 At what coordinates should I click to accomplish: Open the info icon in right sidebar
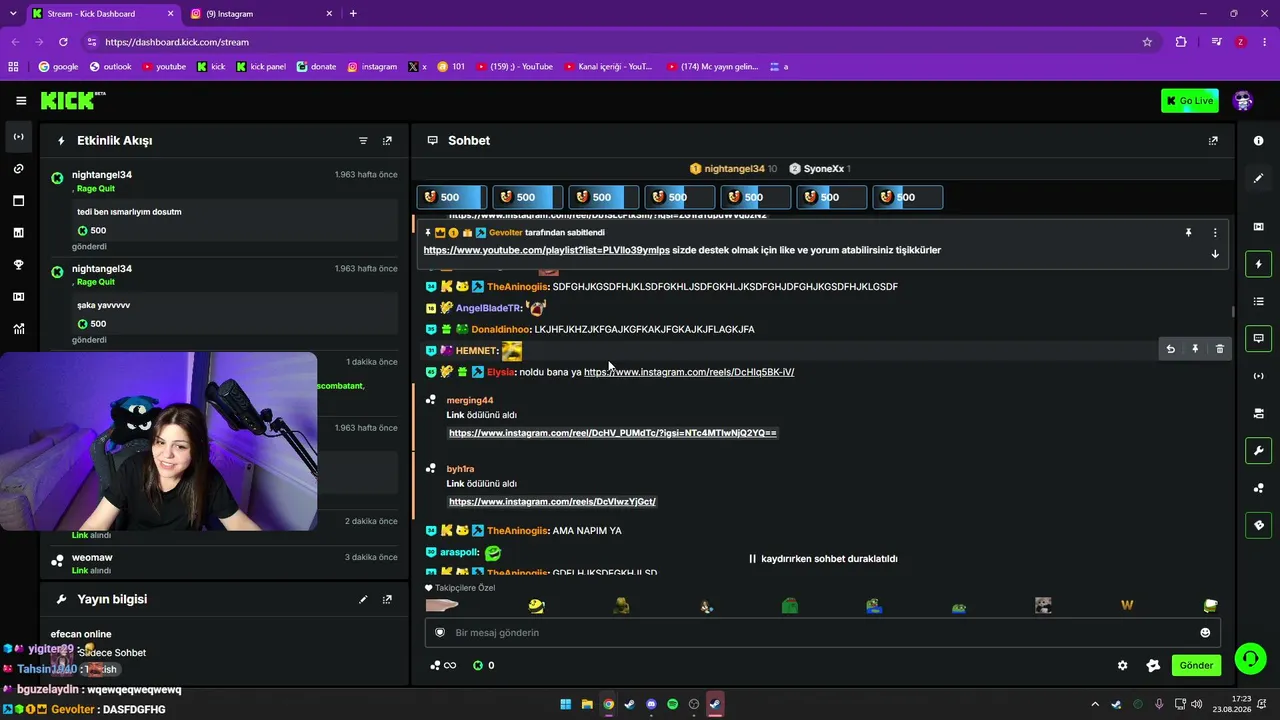tap(1258, 141)
